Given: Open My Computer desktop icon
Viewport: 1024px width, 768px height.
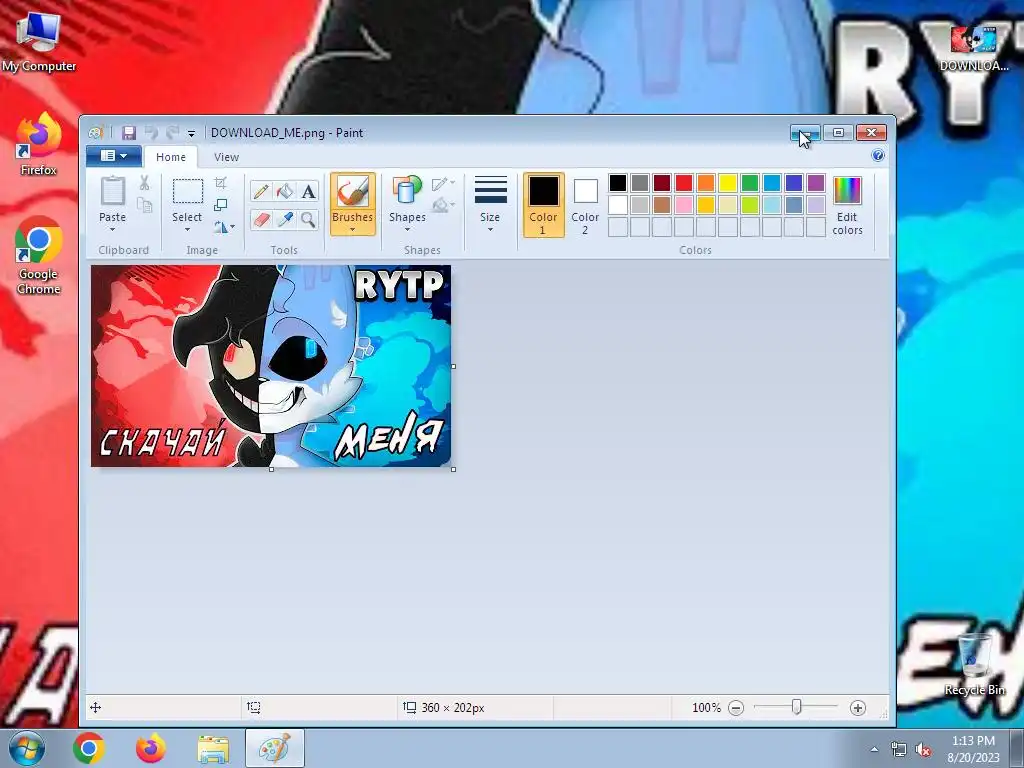Looking at the screenshot, I should tap(39, 41).
